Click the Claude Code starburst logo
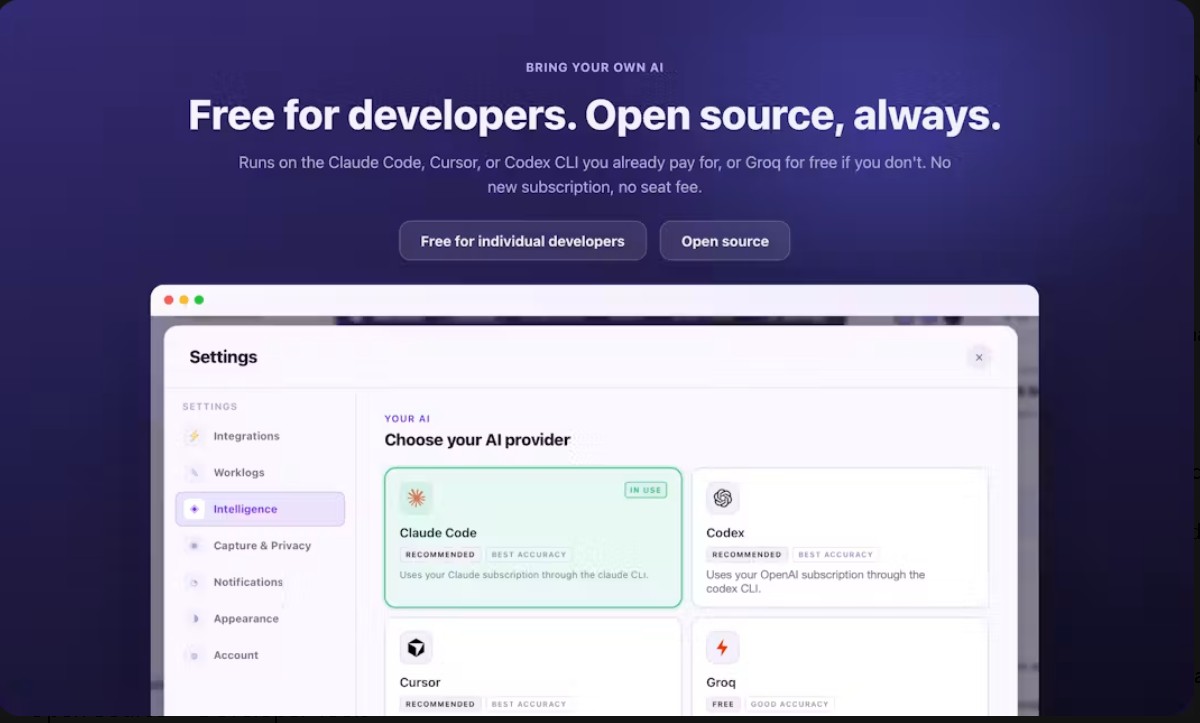The width and height of the screenshot is (1200, 723). [416, 498]
